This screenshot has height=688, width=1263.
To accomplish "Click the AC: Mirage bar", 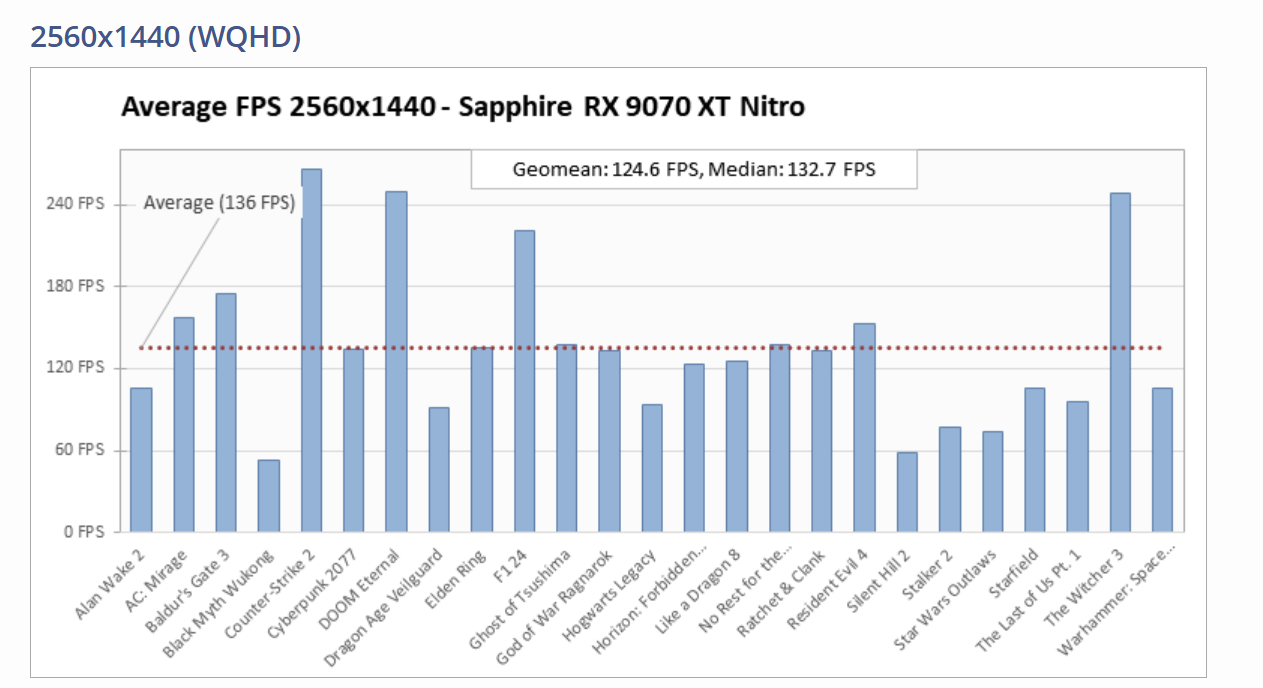I will [x=184, y=425].
